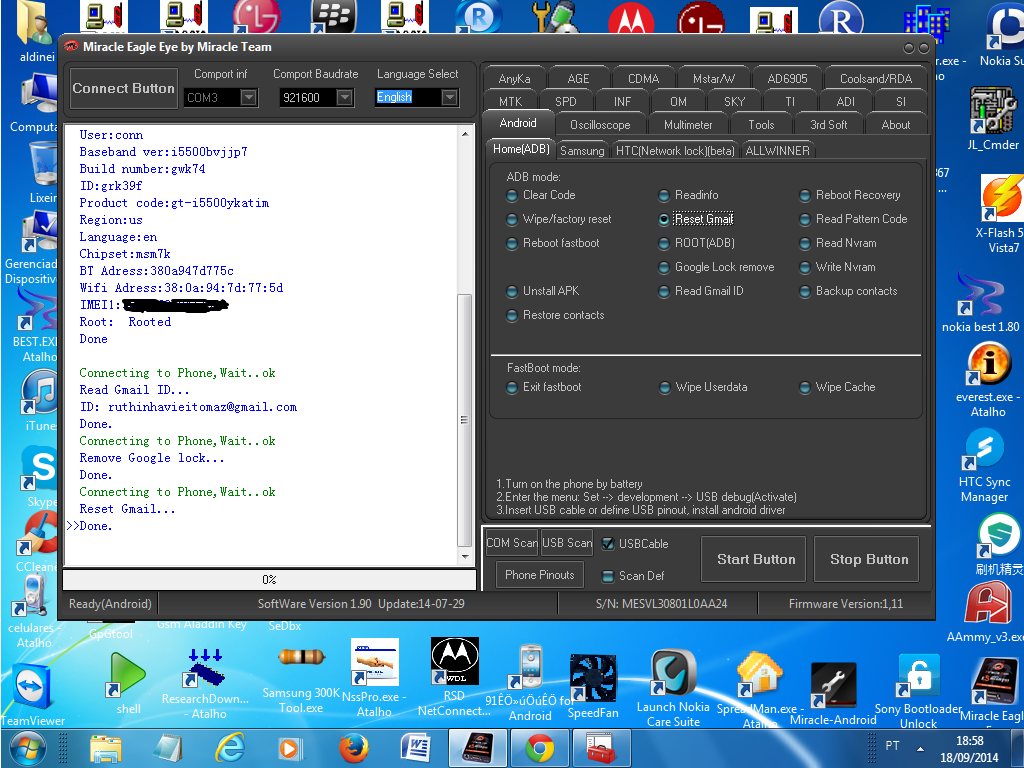Open AAmmy_v3.exe desktop icon
This screenshot has width=1024, height=768.
pos(987,611)
